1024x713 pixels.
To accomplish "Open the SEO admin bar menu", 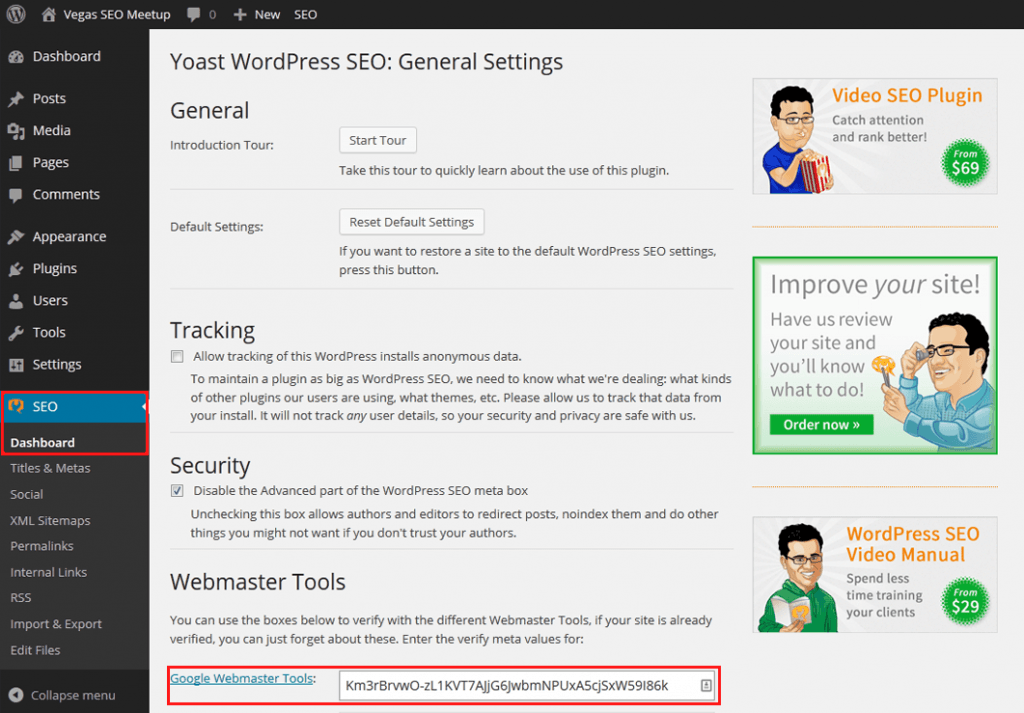I will 305,14.
